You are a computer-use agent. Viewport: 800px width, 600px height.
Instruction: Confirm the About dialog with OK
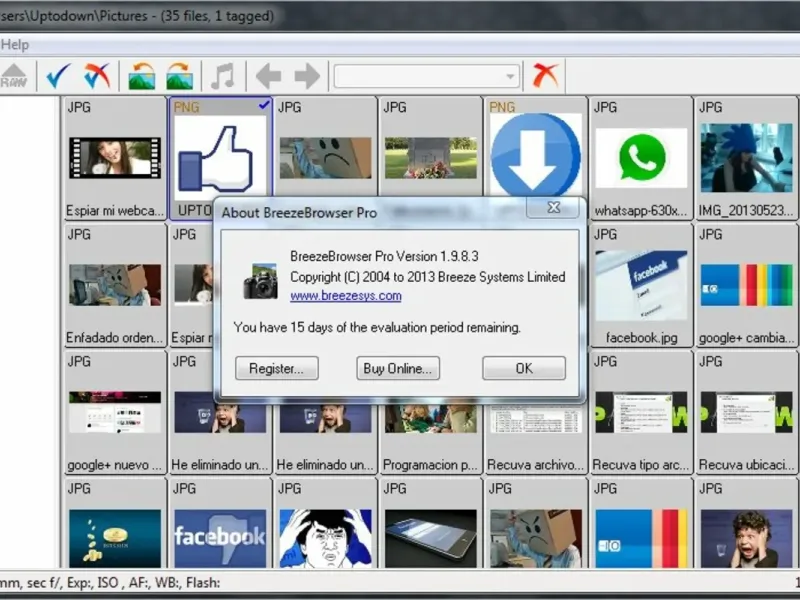(x=524, y=368)
